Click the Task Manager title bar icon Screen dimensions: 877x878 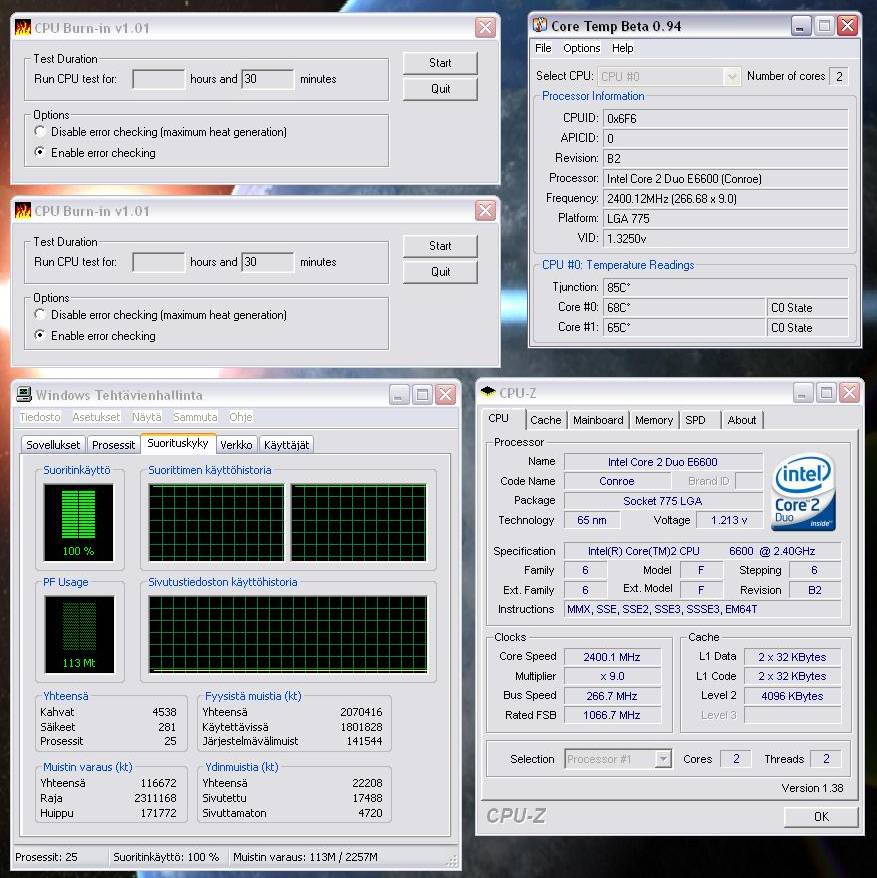pyautogui.click(x=24, y=395)
